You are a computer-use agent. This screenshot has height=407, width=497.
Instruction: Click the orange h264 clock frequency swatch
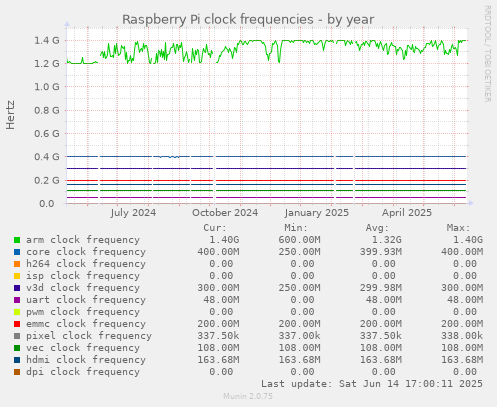17,264
